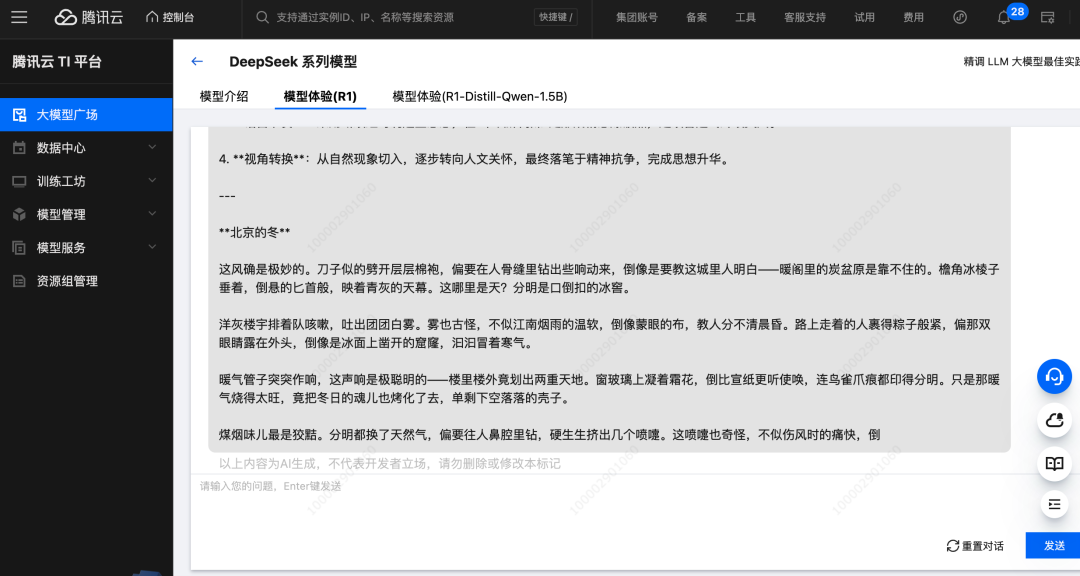Click the floating cloud assistant icon
The image size is (1080, 576).
tap(1054, 420)
